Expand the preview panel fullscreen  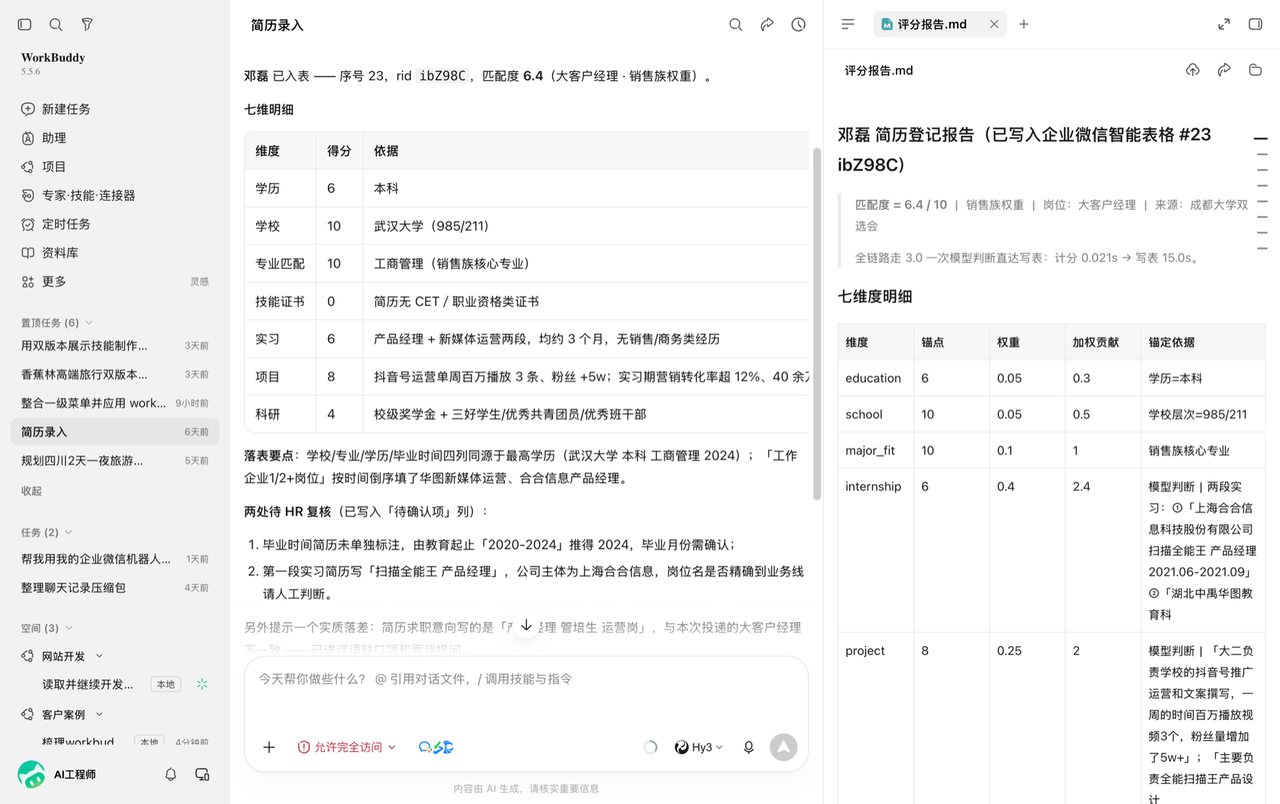[1224, 24]
